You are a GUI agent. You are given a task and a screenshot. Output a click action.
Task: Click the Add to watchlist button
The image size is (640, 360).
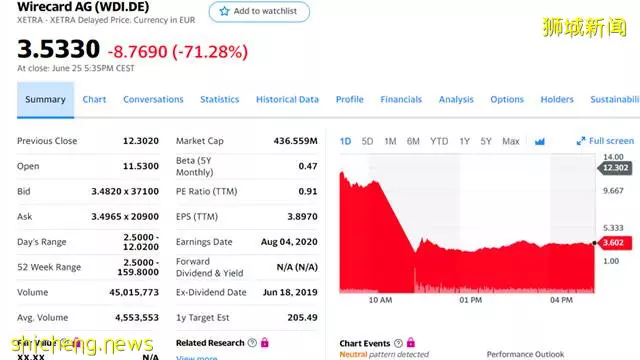(259, 11)
